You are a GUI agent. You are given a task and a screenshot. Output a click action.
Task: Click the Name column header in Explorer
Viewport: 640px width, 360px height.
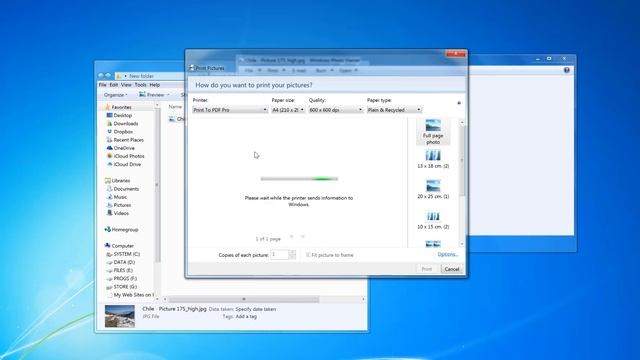pyautogui.click(x=176, y=107)
